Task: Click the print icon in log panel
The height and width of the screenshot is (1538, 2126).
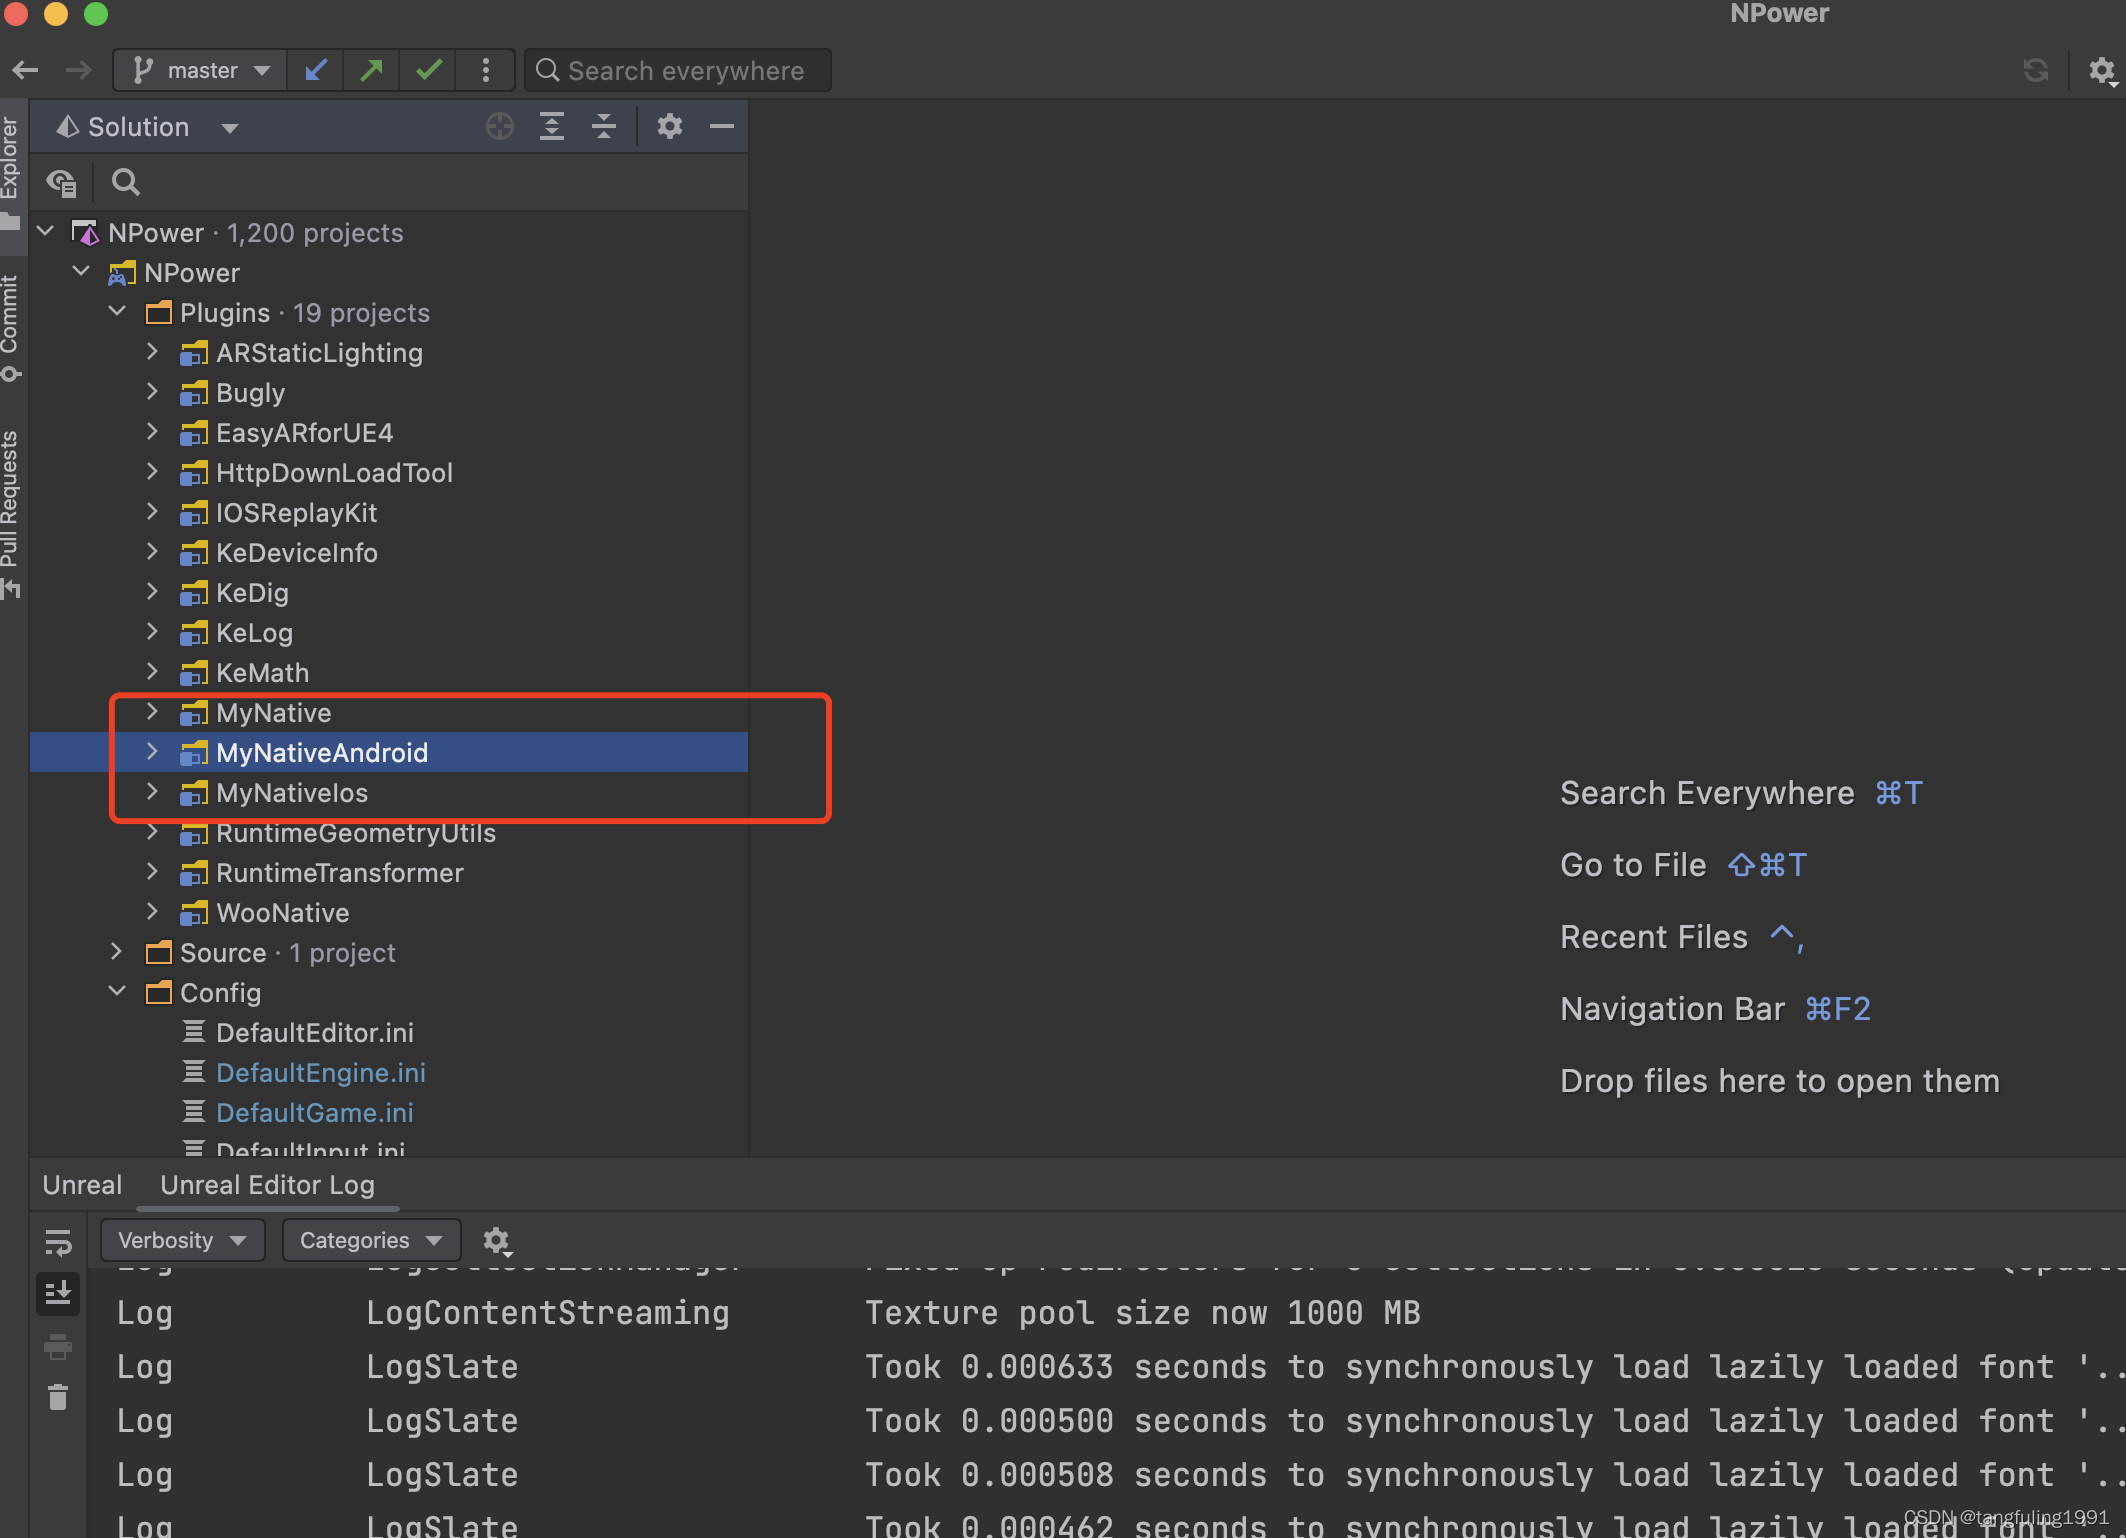Action: point(58,1347)
